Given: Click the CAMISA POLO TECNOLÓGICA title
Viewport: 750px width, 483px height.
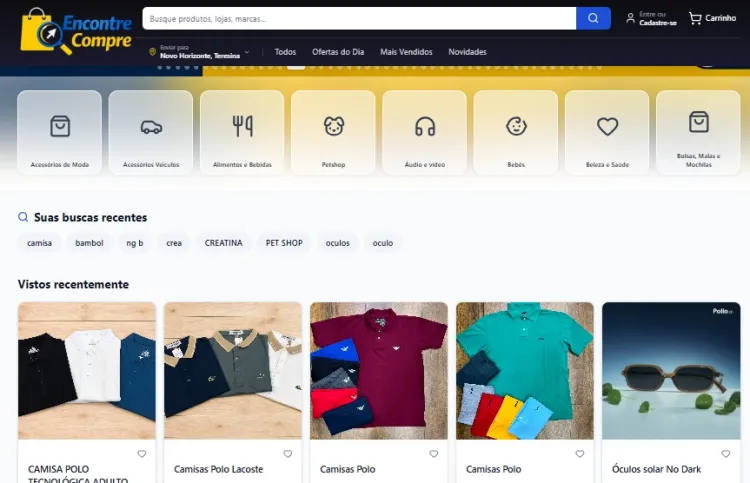Looking at the screenshot, I should coord(78,474).
